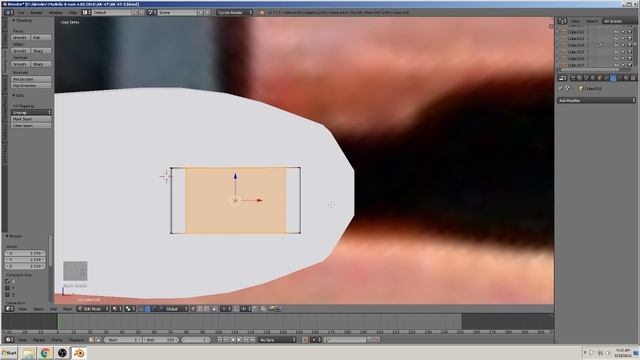Open the All Scenes display dropdown in the Outliner
Viewport: 640px width, 360px height.
pyautogui.click(x=620, y=21)
